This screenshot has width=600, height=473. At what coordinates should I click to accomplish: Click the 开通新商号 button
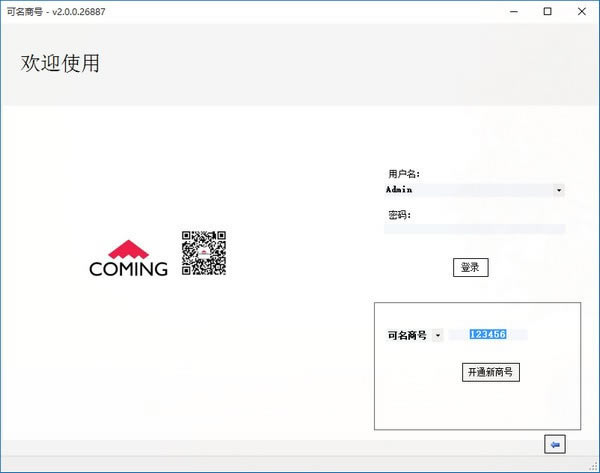point(490,372)
